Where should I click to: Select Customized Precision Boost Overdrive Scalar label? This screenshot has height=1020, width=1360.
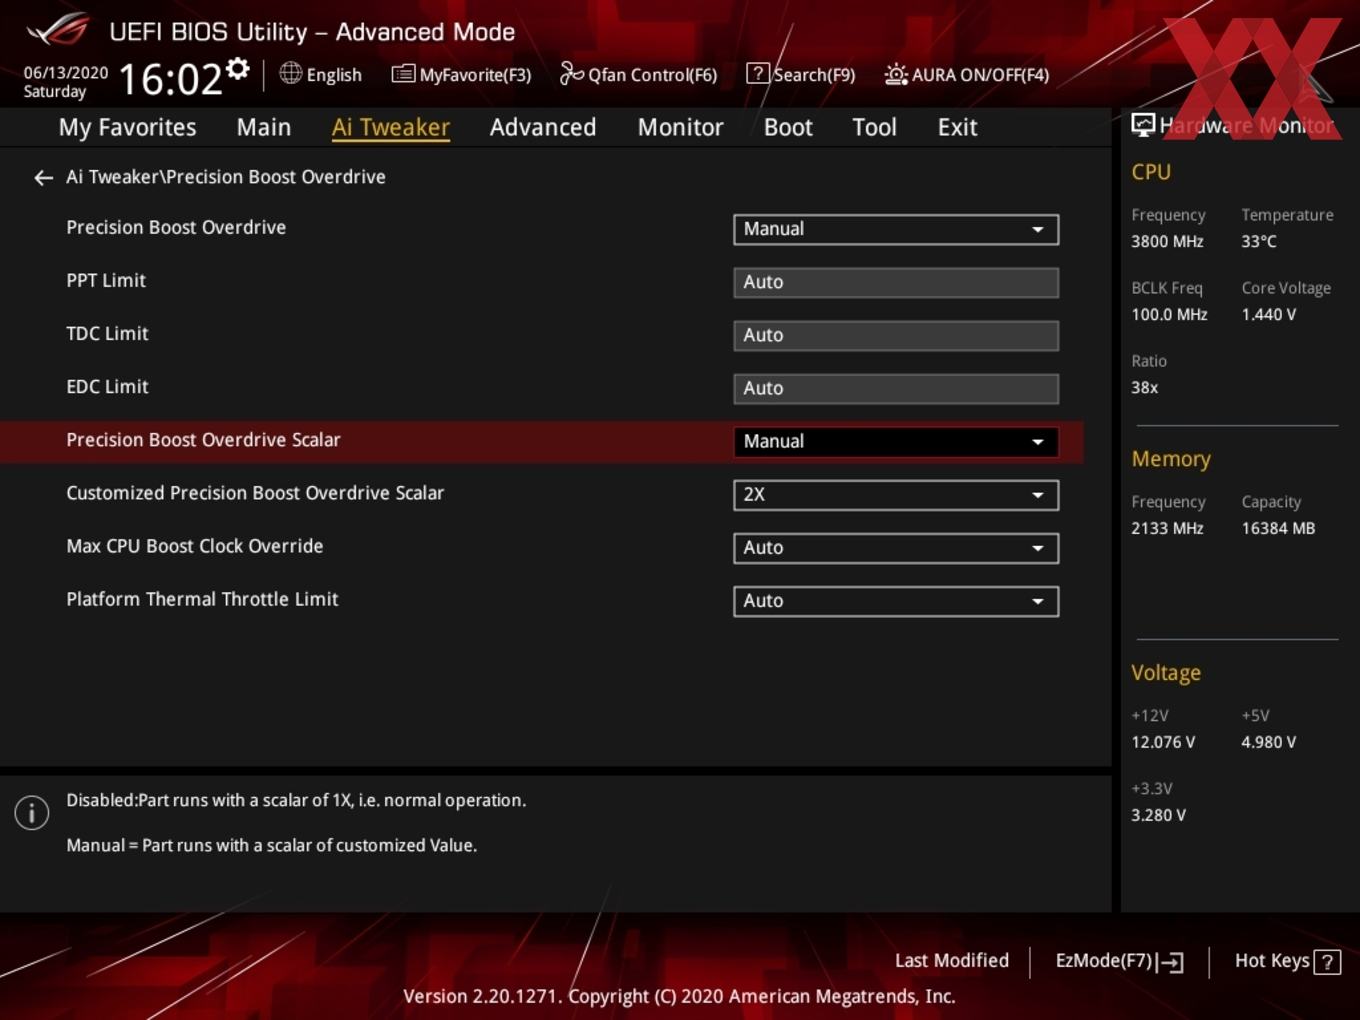point(255,493)
